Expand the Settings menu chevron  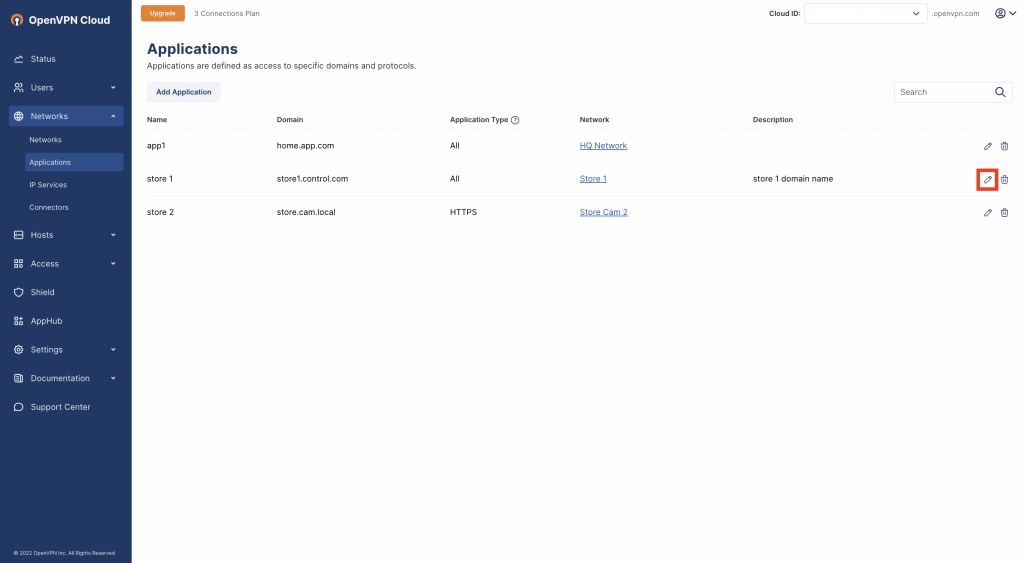(x=113, y=349)
